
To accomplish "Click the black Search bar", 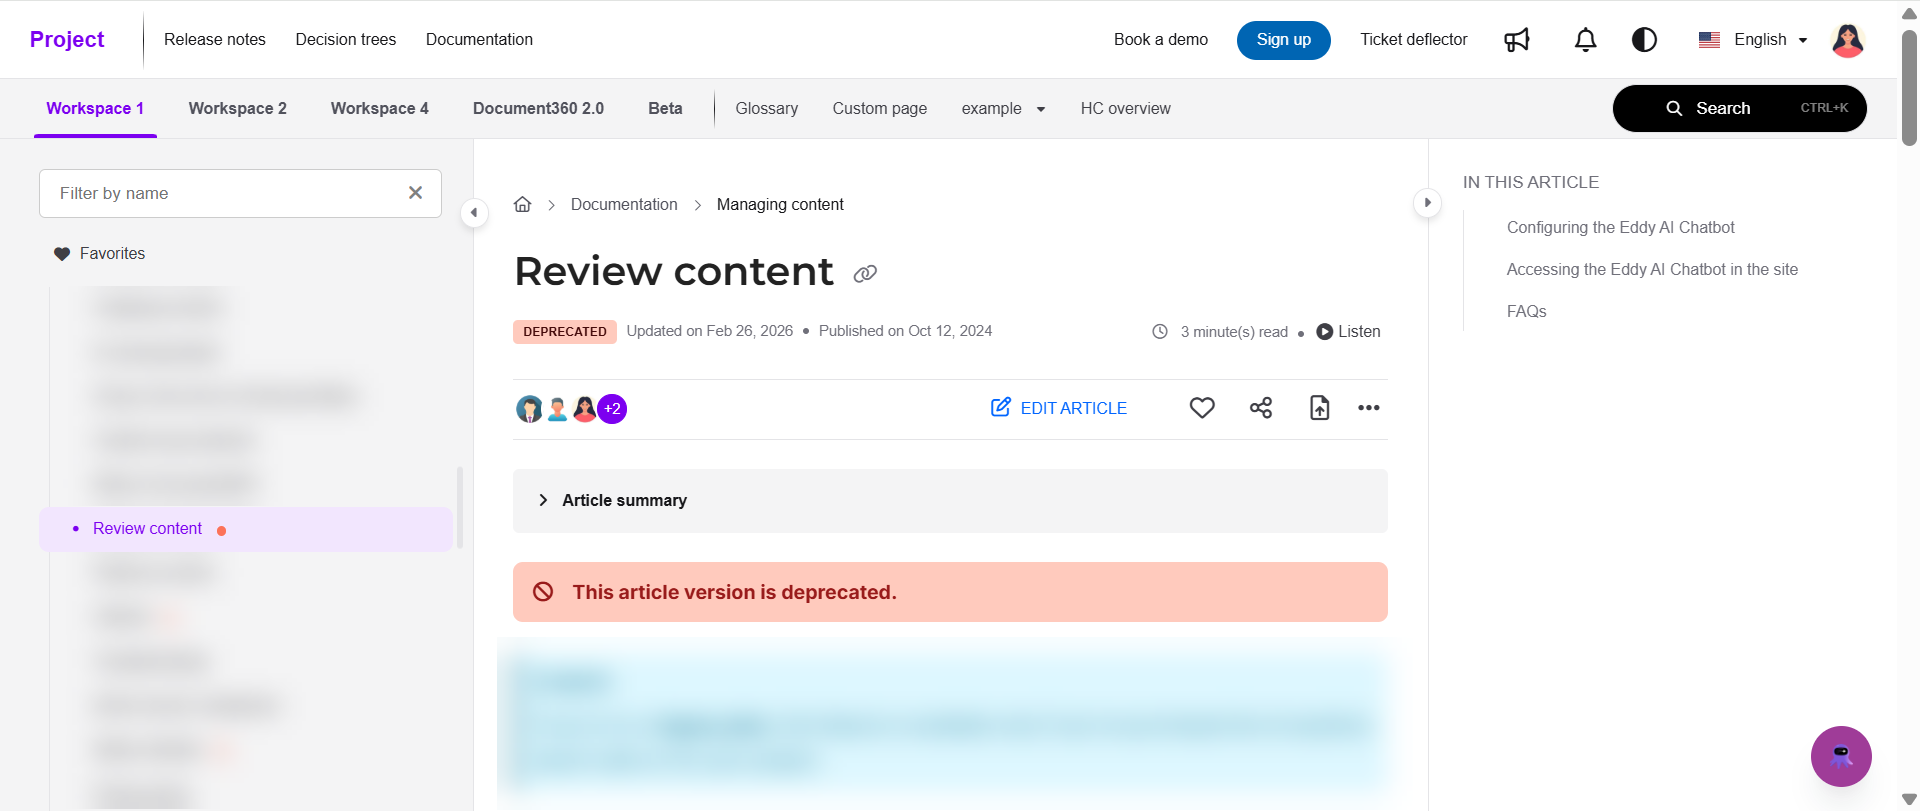I will pyautogui.click(x=1739, y=108).
